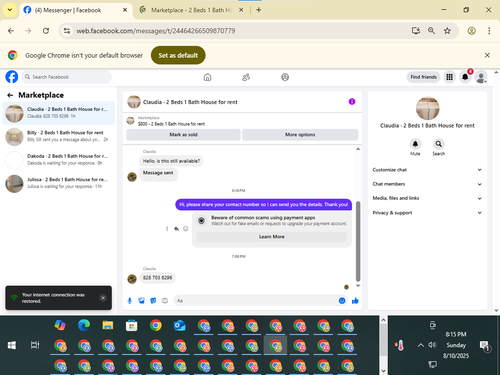
Task: Open the Friends icon in top navigation
Action: [x=246, y=77]
